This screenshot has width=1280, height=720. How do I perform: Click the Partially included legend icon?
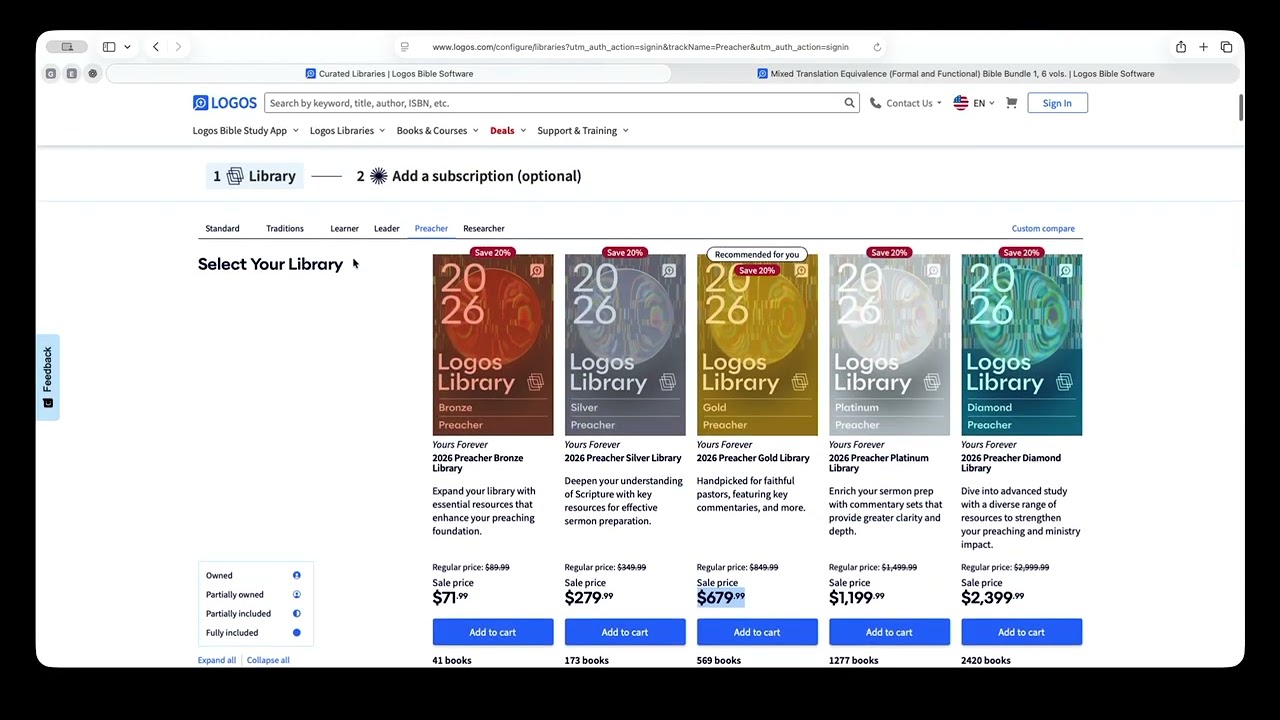click(296, 613)
